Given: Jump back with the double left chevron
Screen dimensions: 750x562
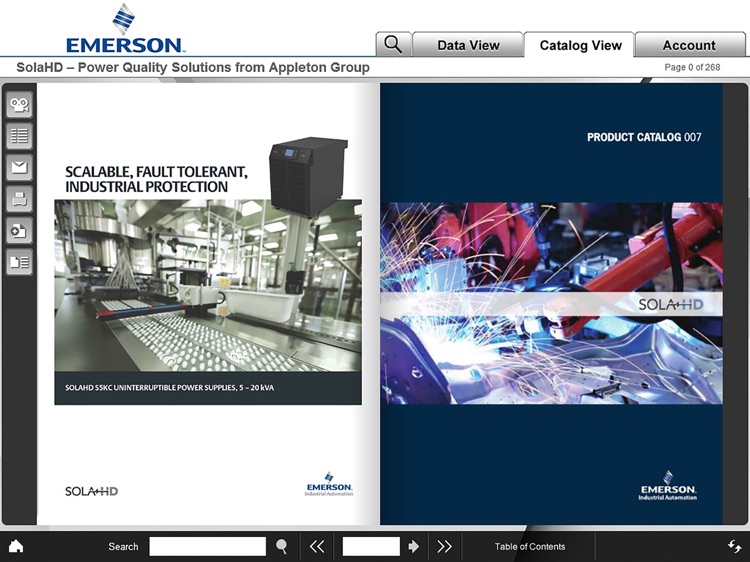Looking at the screenshot, I should click(317, 546).
